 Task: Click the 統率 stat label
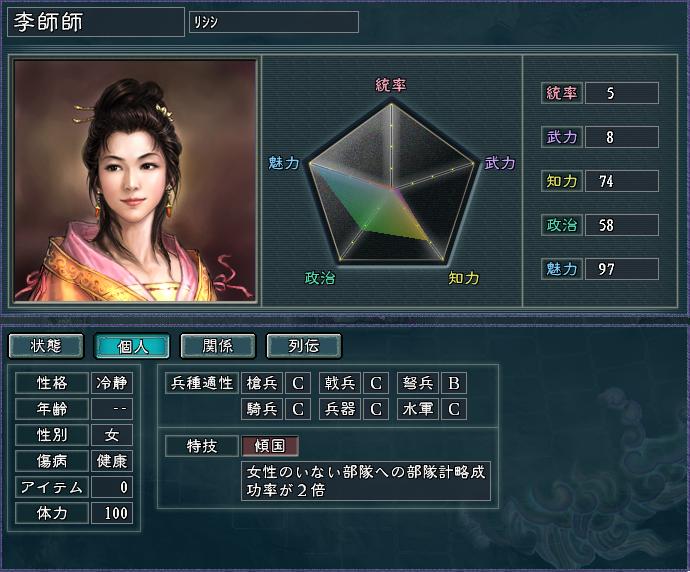pos(562,93)
